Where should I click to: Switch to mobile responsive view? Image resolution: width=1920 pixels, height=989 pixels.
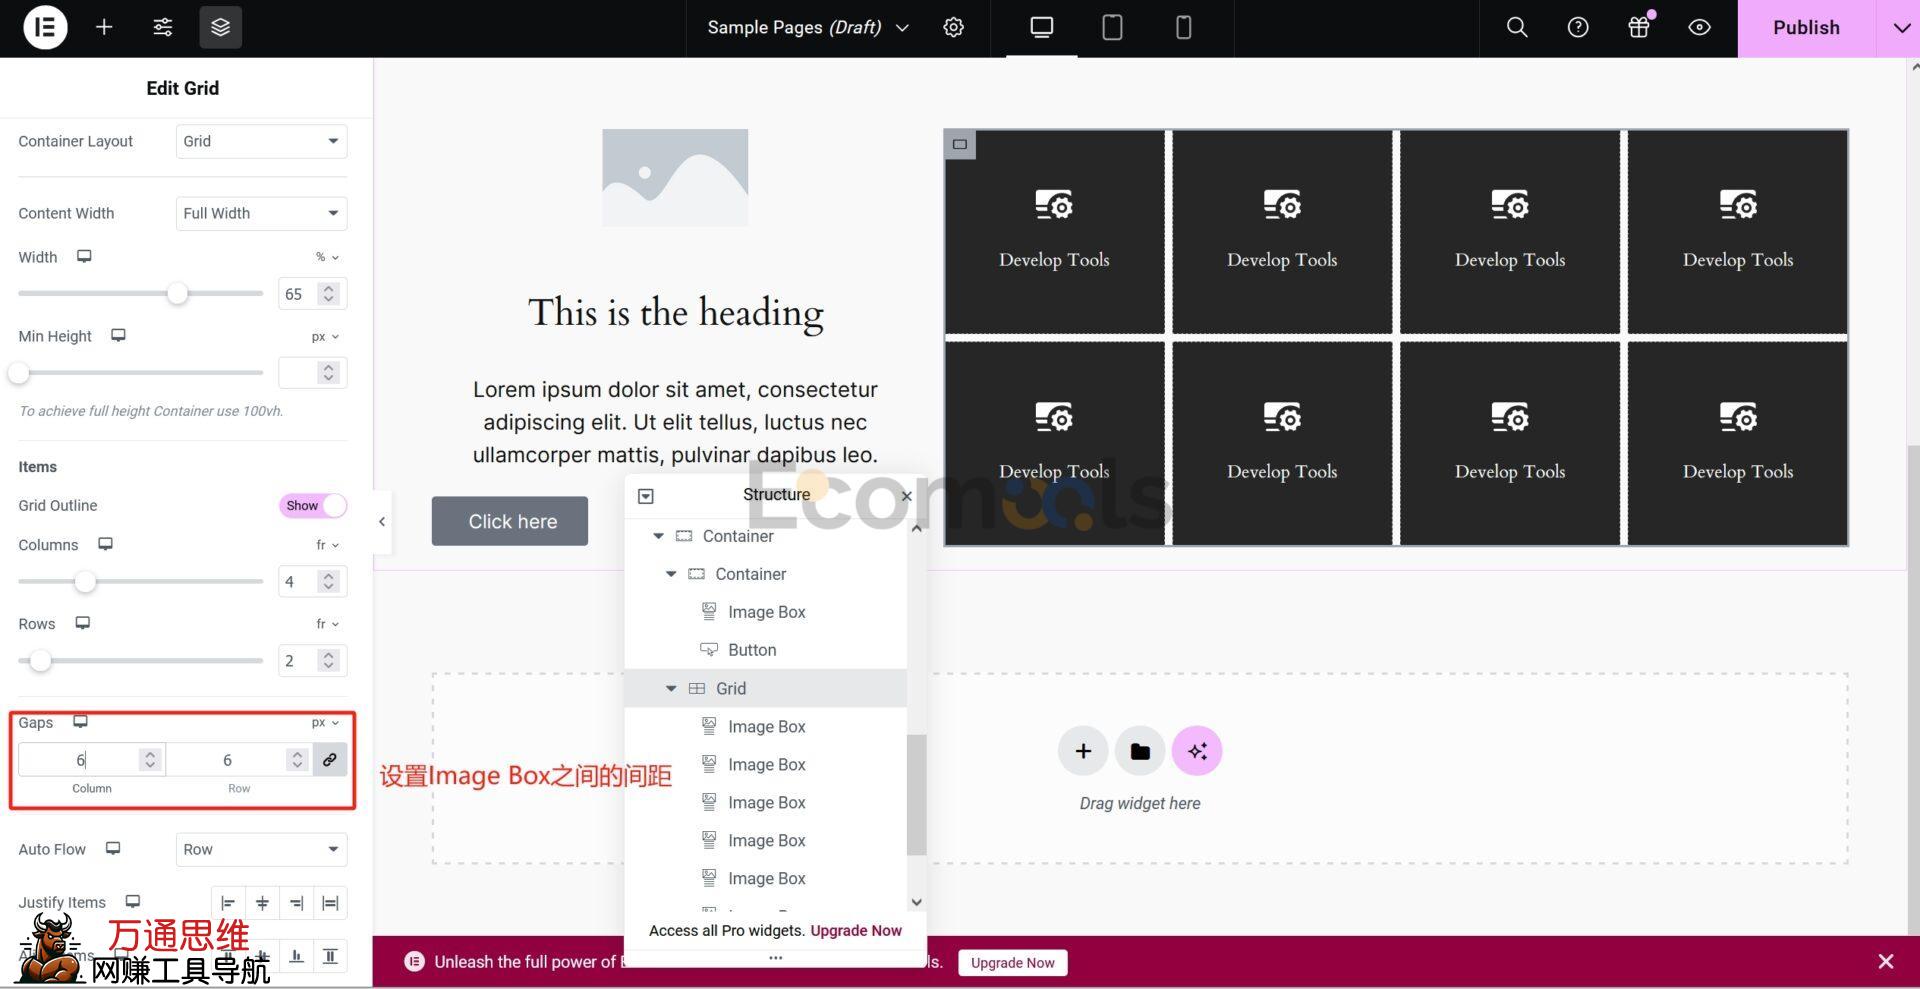tap(1183, 27)
